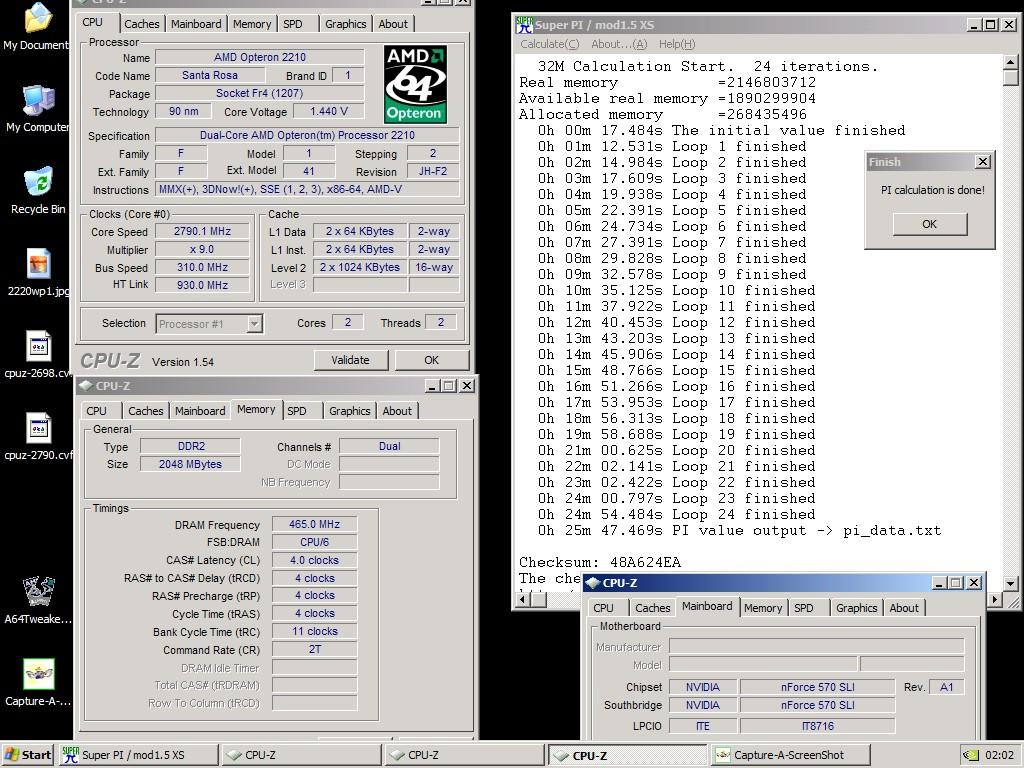Click the LPCIO IT8716 field
Image resolution: width=1024 pixels, height=768 pixels.
818,726
